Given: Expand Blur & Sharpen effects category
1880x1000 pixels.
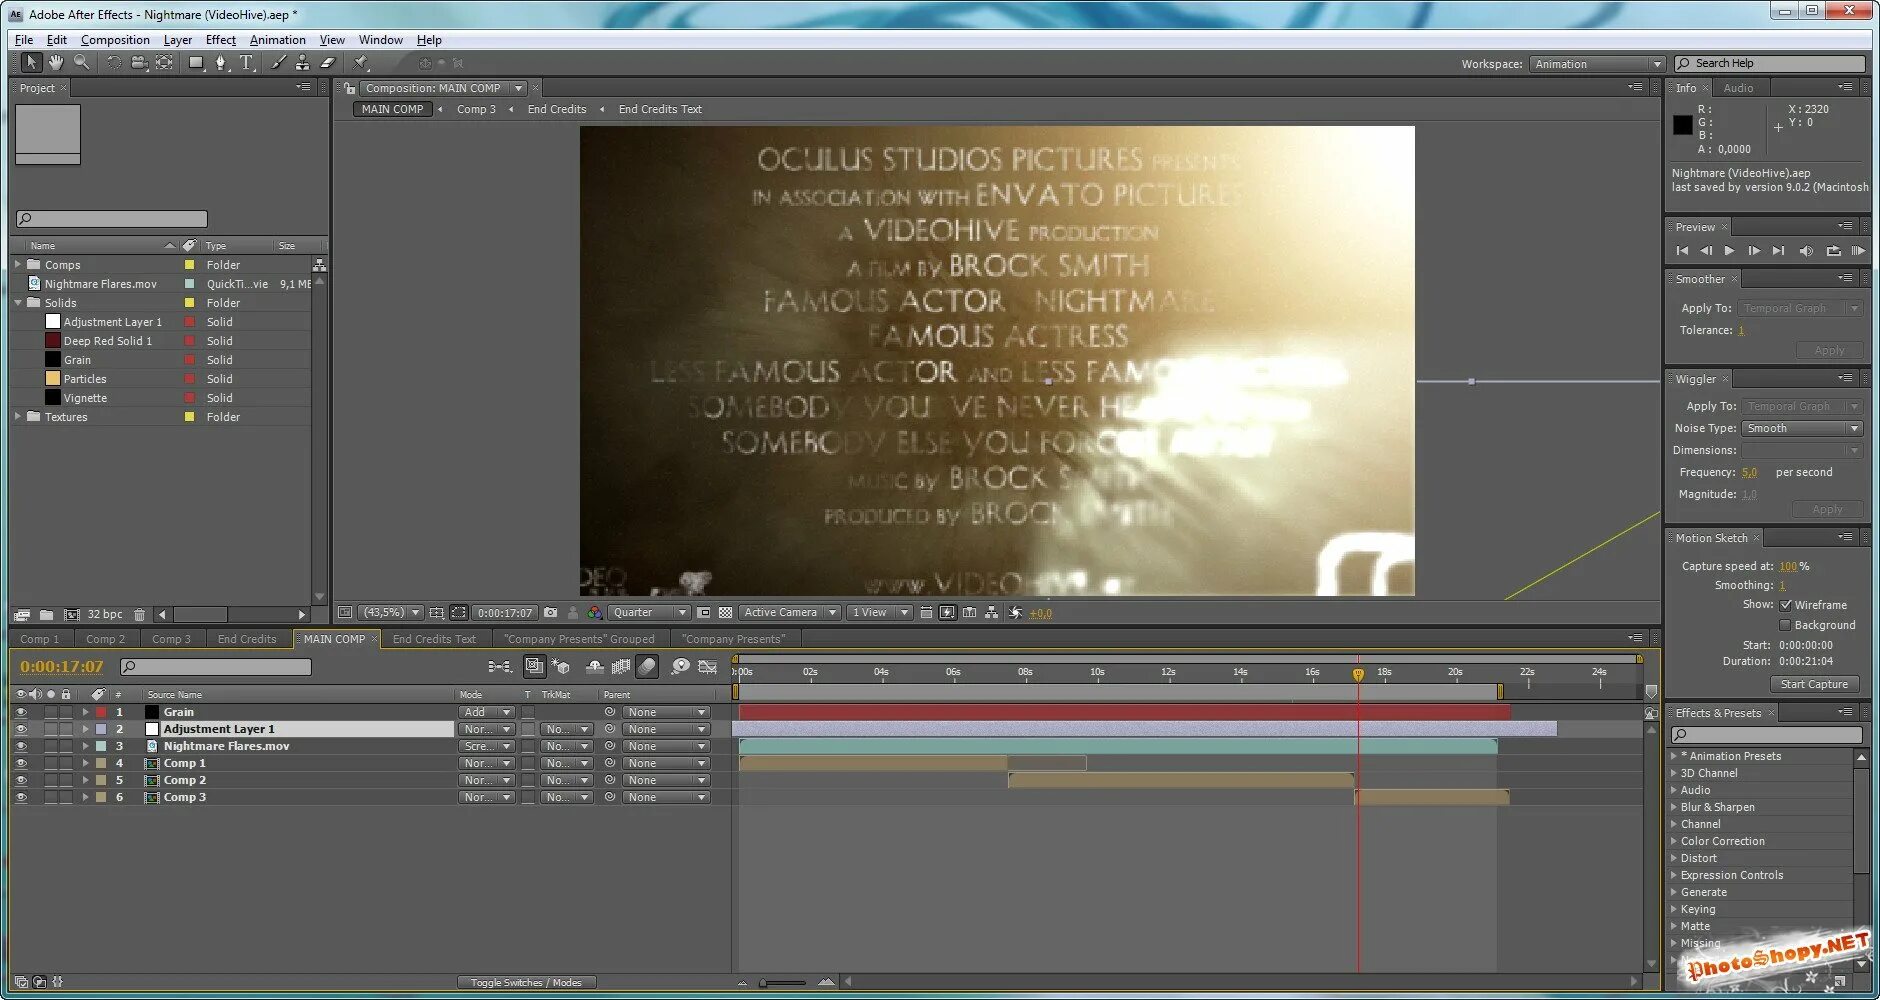Looking at the screenshot, I should click(x=1674, y=807).
